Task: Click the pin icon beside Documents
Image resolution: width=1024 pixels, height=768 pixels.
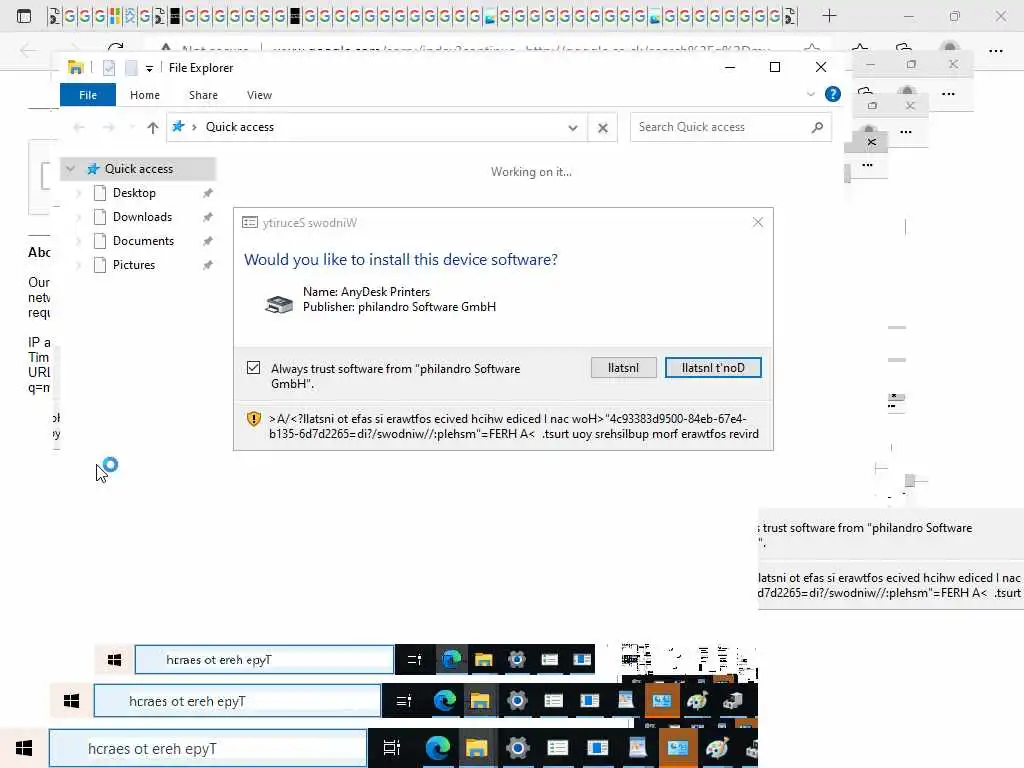Action: (x=208, y=241)
